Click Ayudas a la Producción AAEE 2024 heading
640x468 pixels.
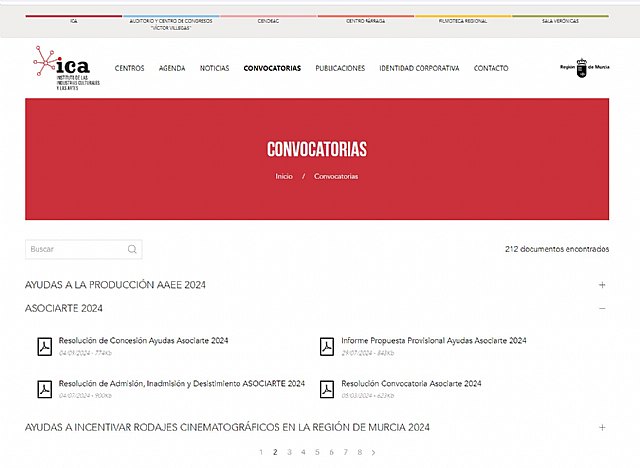pyautogui.click(x=116, y=285)
